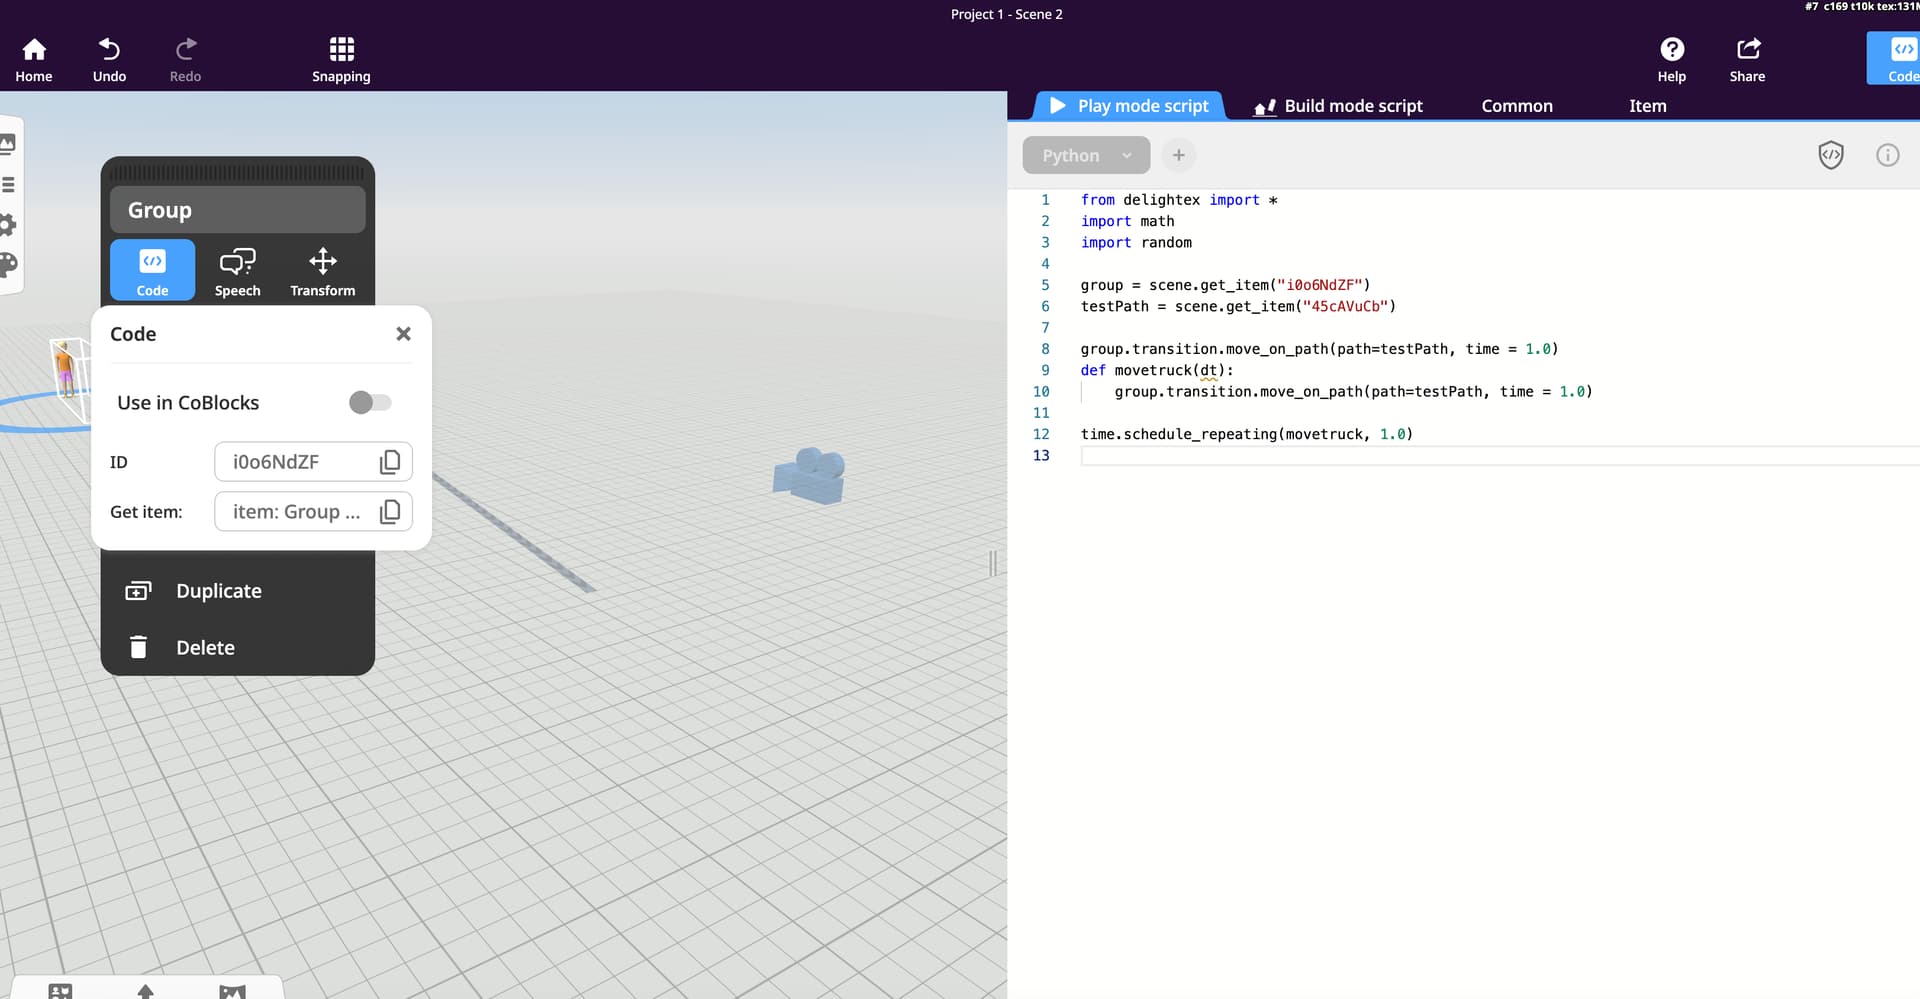This screenshot has width=1920, height=999.
Task: Copy the Get item code snippet
Action: (x=390, y=512)
